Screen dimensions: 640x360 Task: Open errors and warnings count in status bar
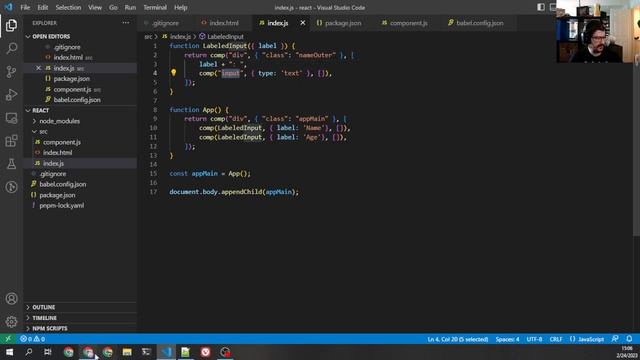tap(33, 339)
